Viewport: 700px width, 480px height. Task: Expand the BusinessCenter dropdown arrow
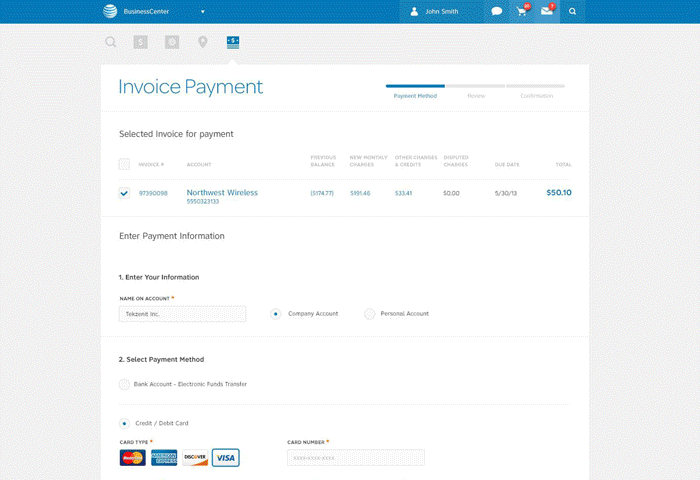click(203, 12)
